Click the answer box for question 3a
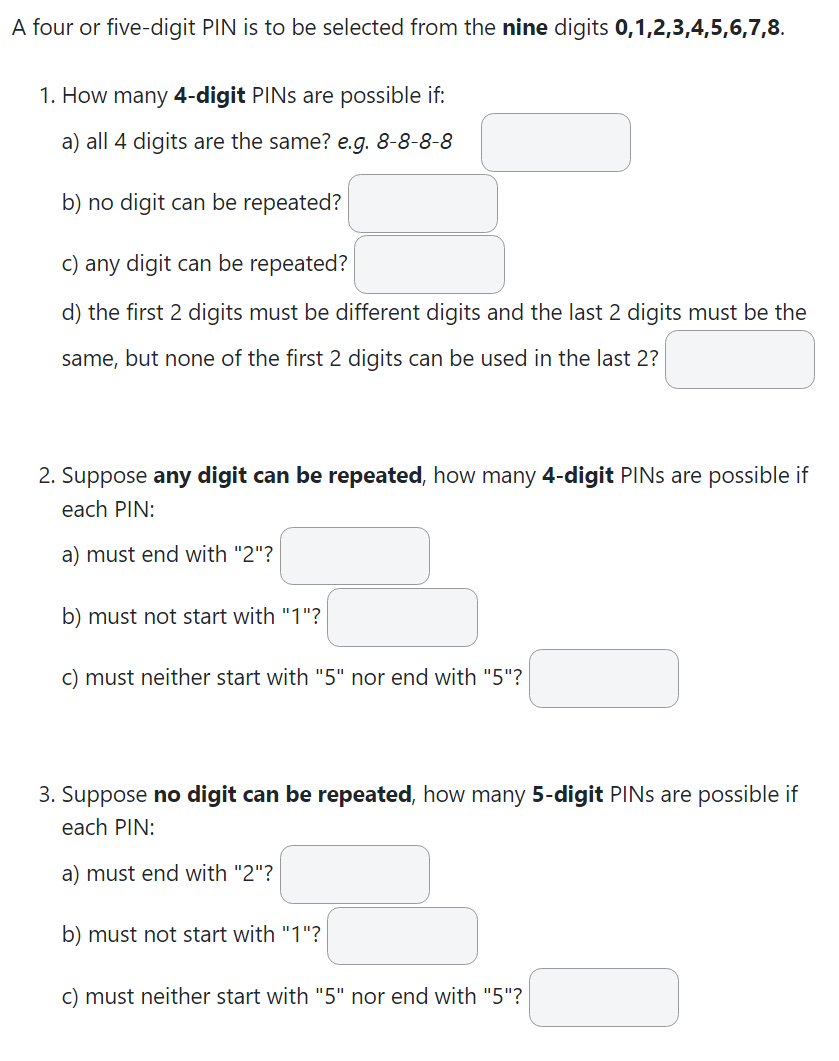Screen dimensions: 839x1061 pyautogui.click(x=354, y=874)
